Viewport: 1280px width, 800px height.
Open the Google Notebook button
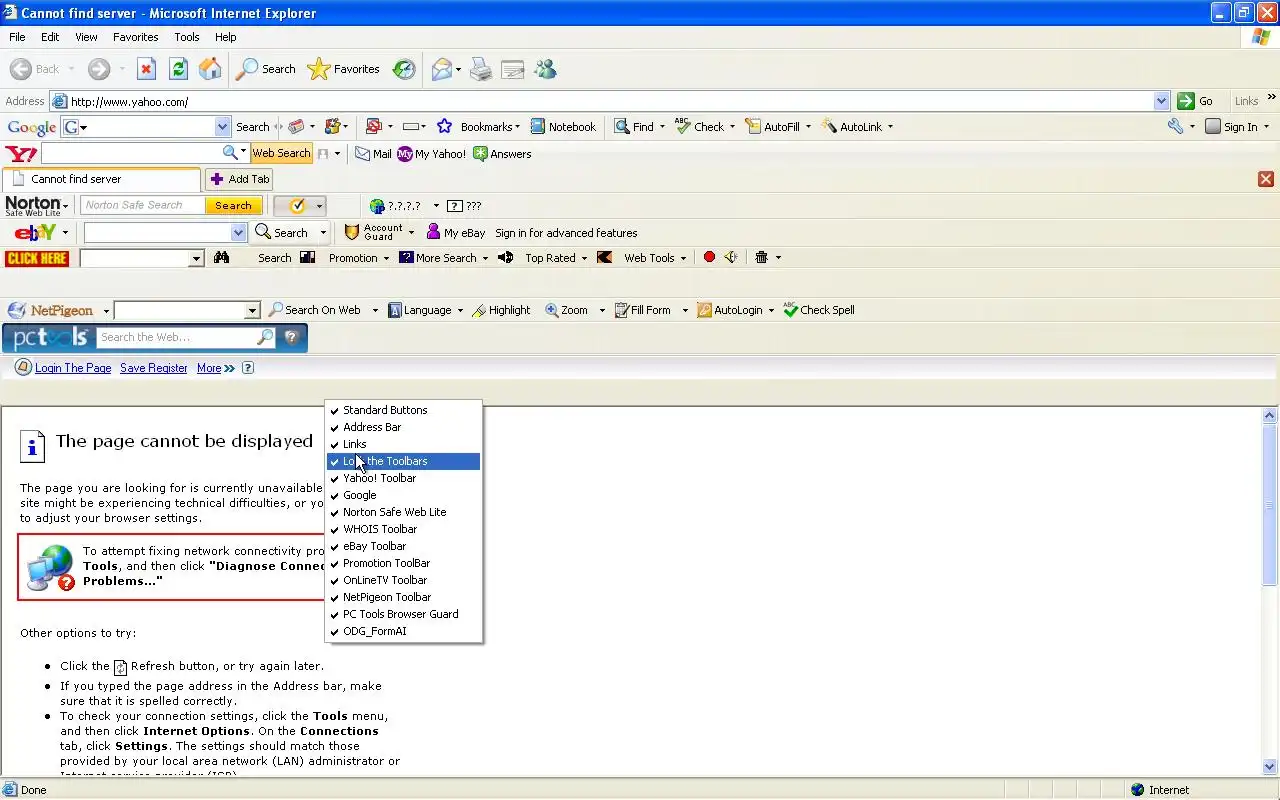click(563, 127)
